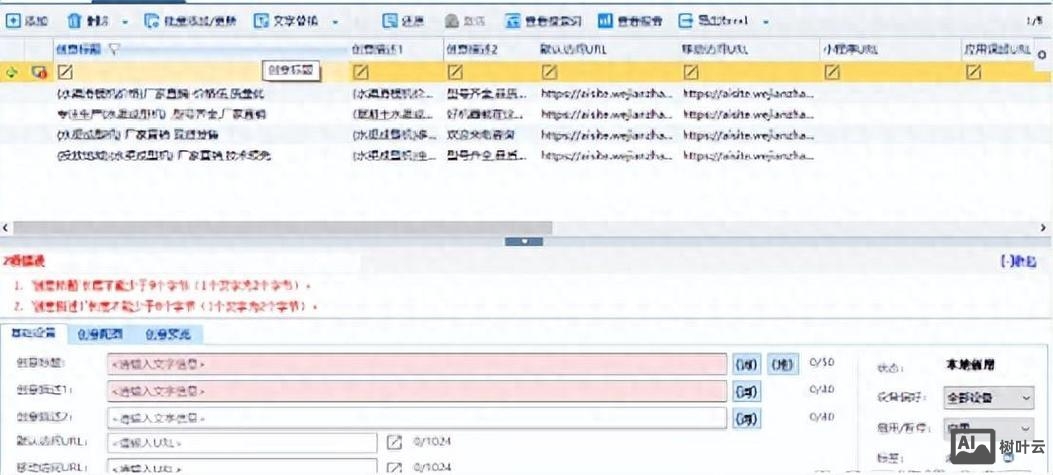Sort by the 默认访问URL column header

coord(574,49)
